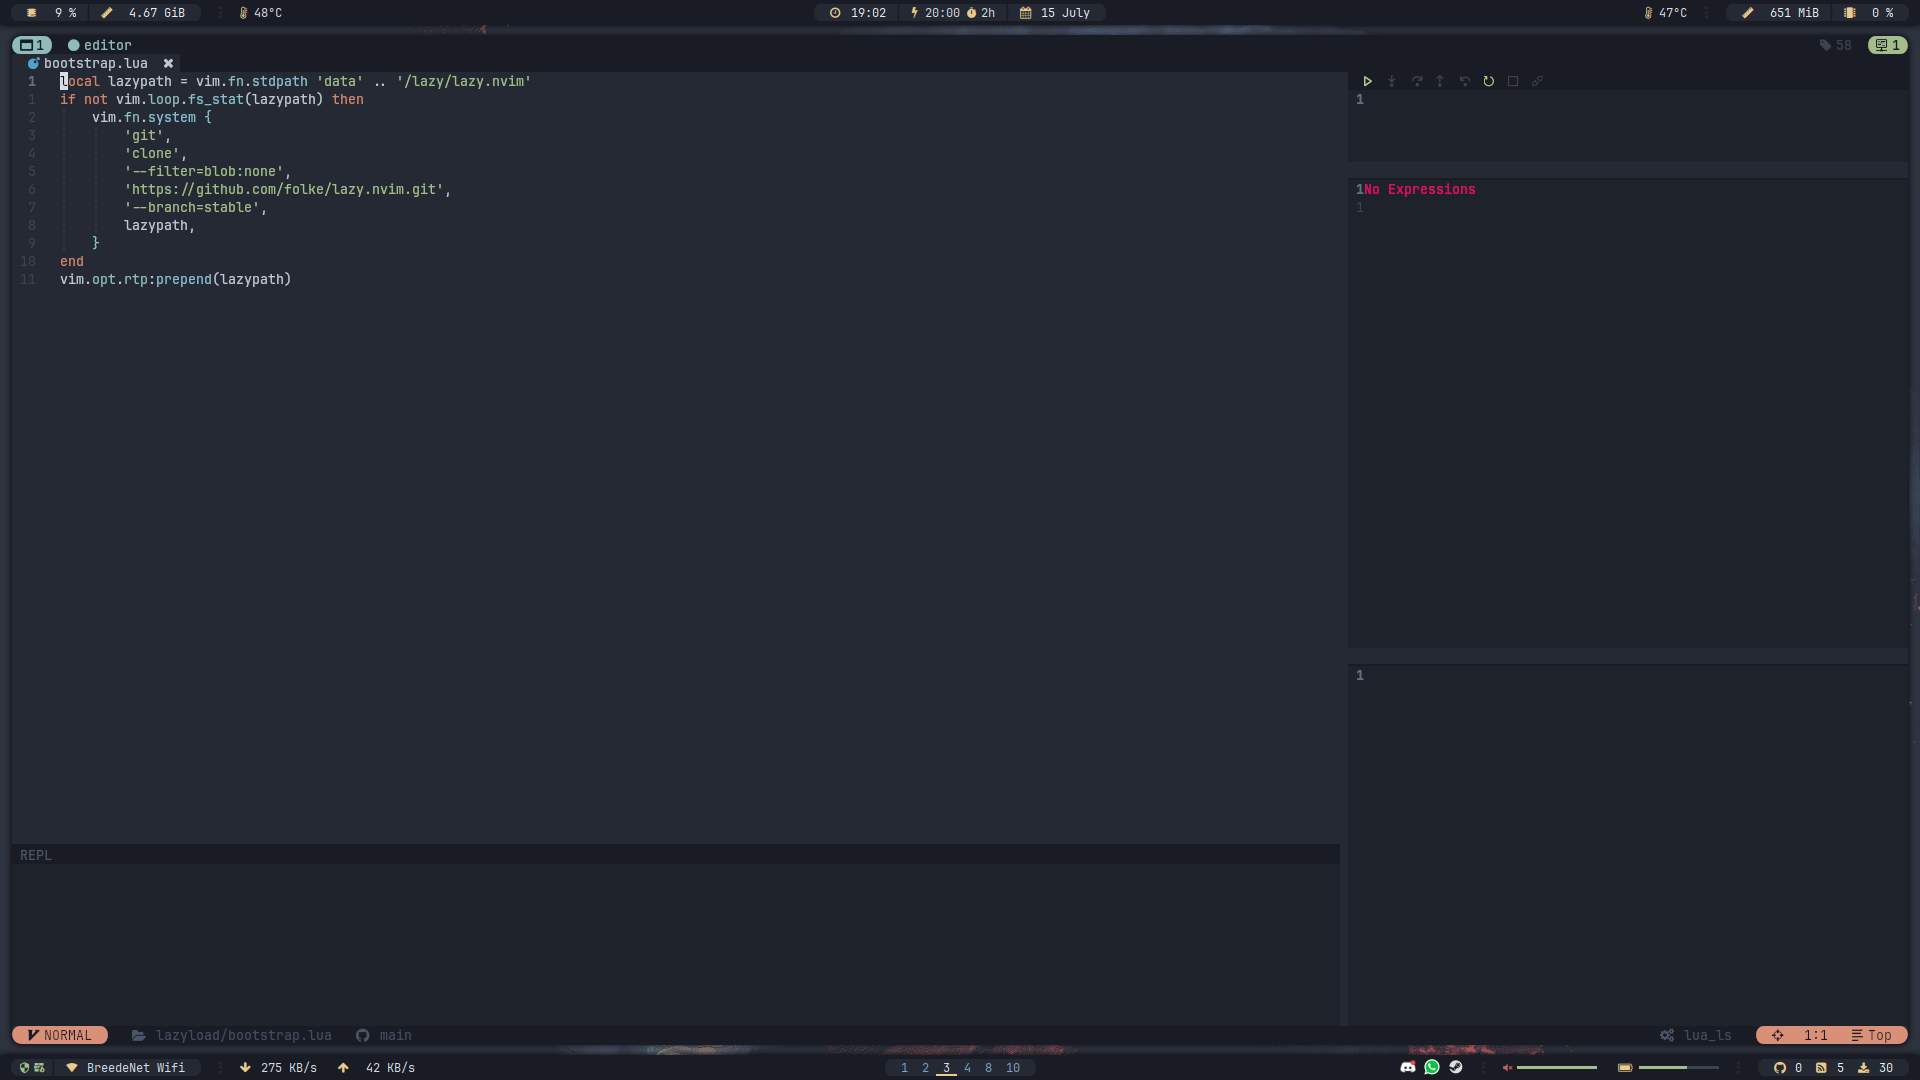Screen dimensions: 1920x1080
Task: Click the Step Over debug icon
Action: coord(1416,81)
